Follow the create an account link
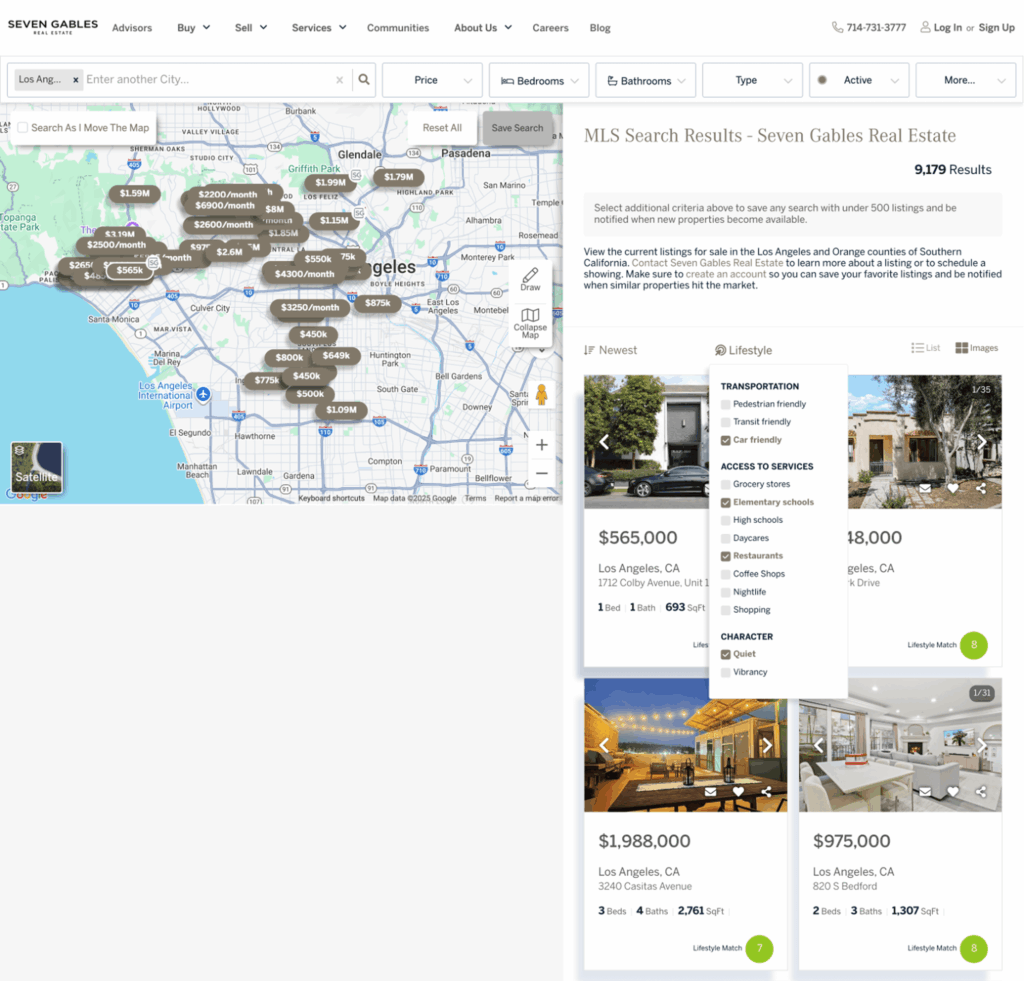1024x981 pixels. (x=726, y=274)
